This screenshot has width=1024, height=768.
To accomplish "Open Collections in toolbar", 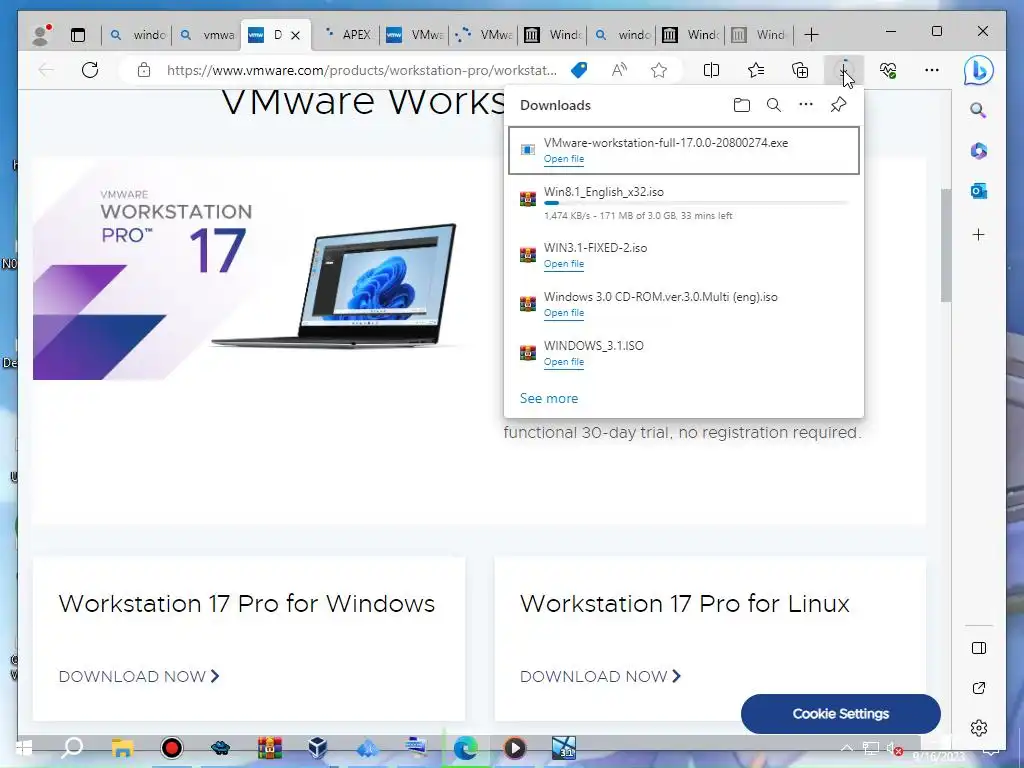I will point(800,70).
